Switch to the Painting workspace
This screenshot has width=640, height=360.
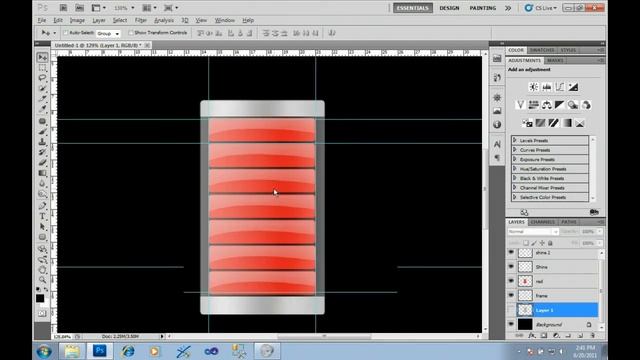click(x=483, y=8)
